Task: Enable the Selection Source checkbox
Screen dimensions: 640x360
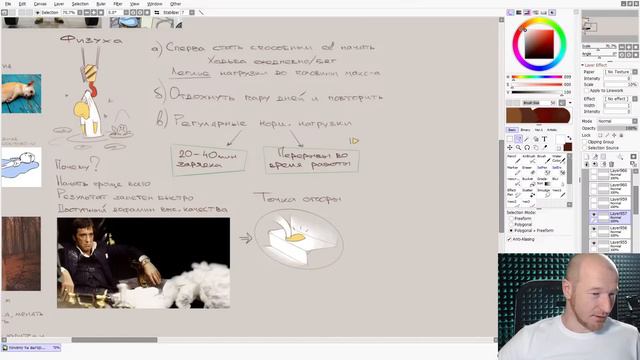Action: [584, 148]
